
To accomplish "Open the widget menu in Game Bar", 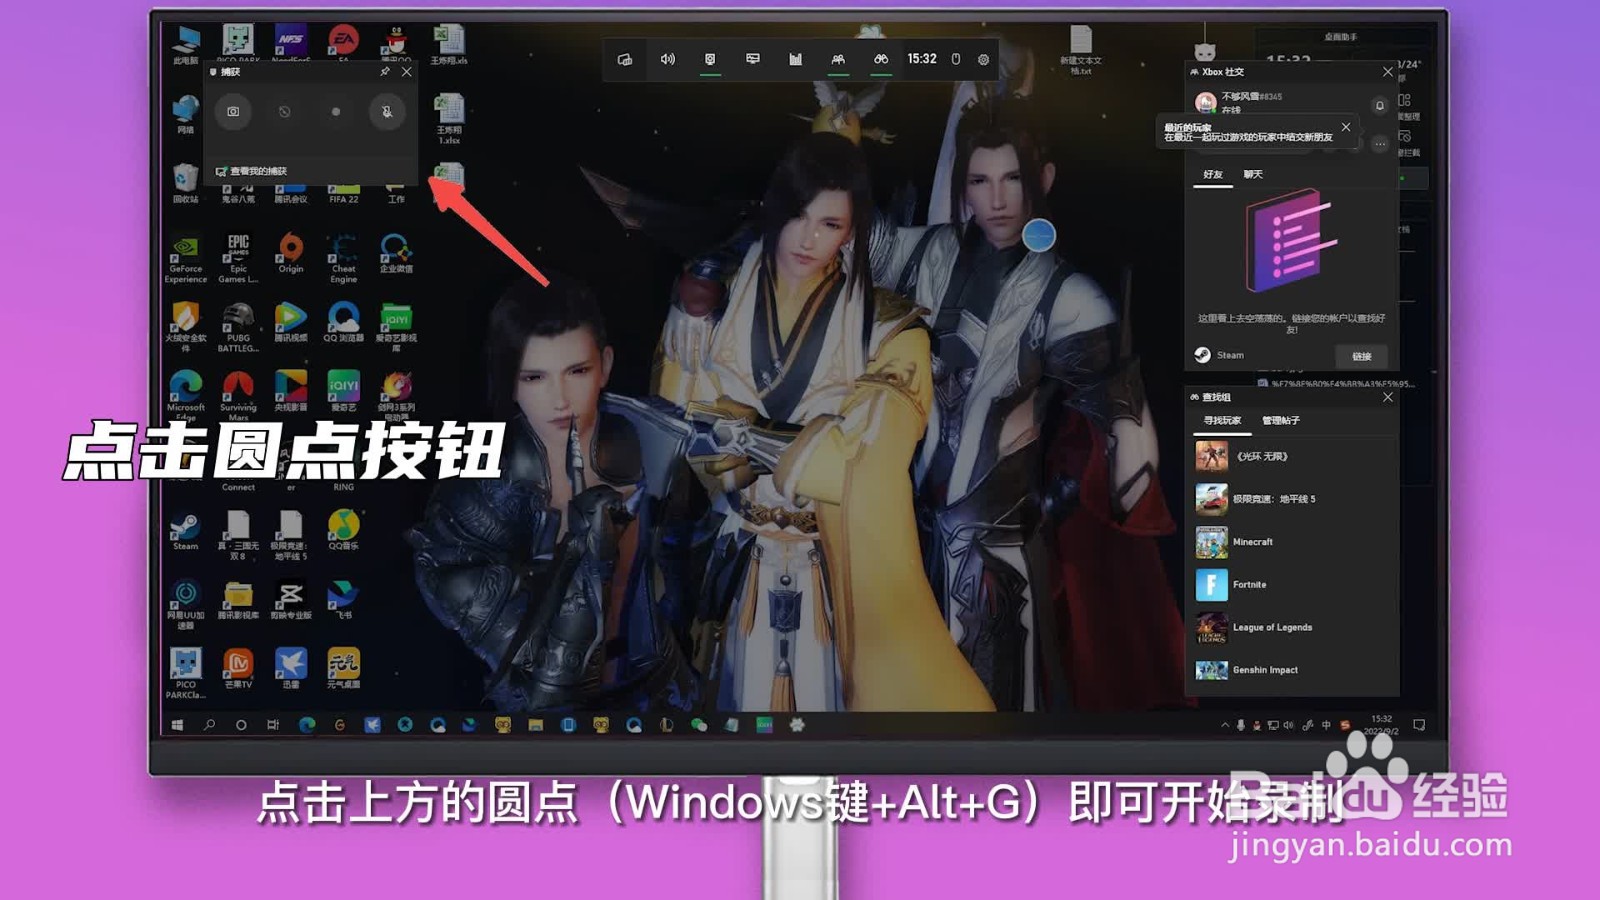I will click(x=625, y=59).
